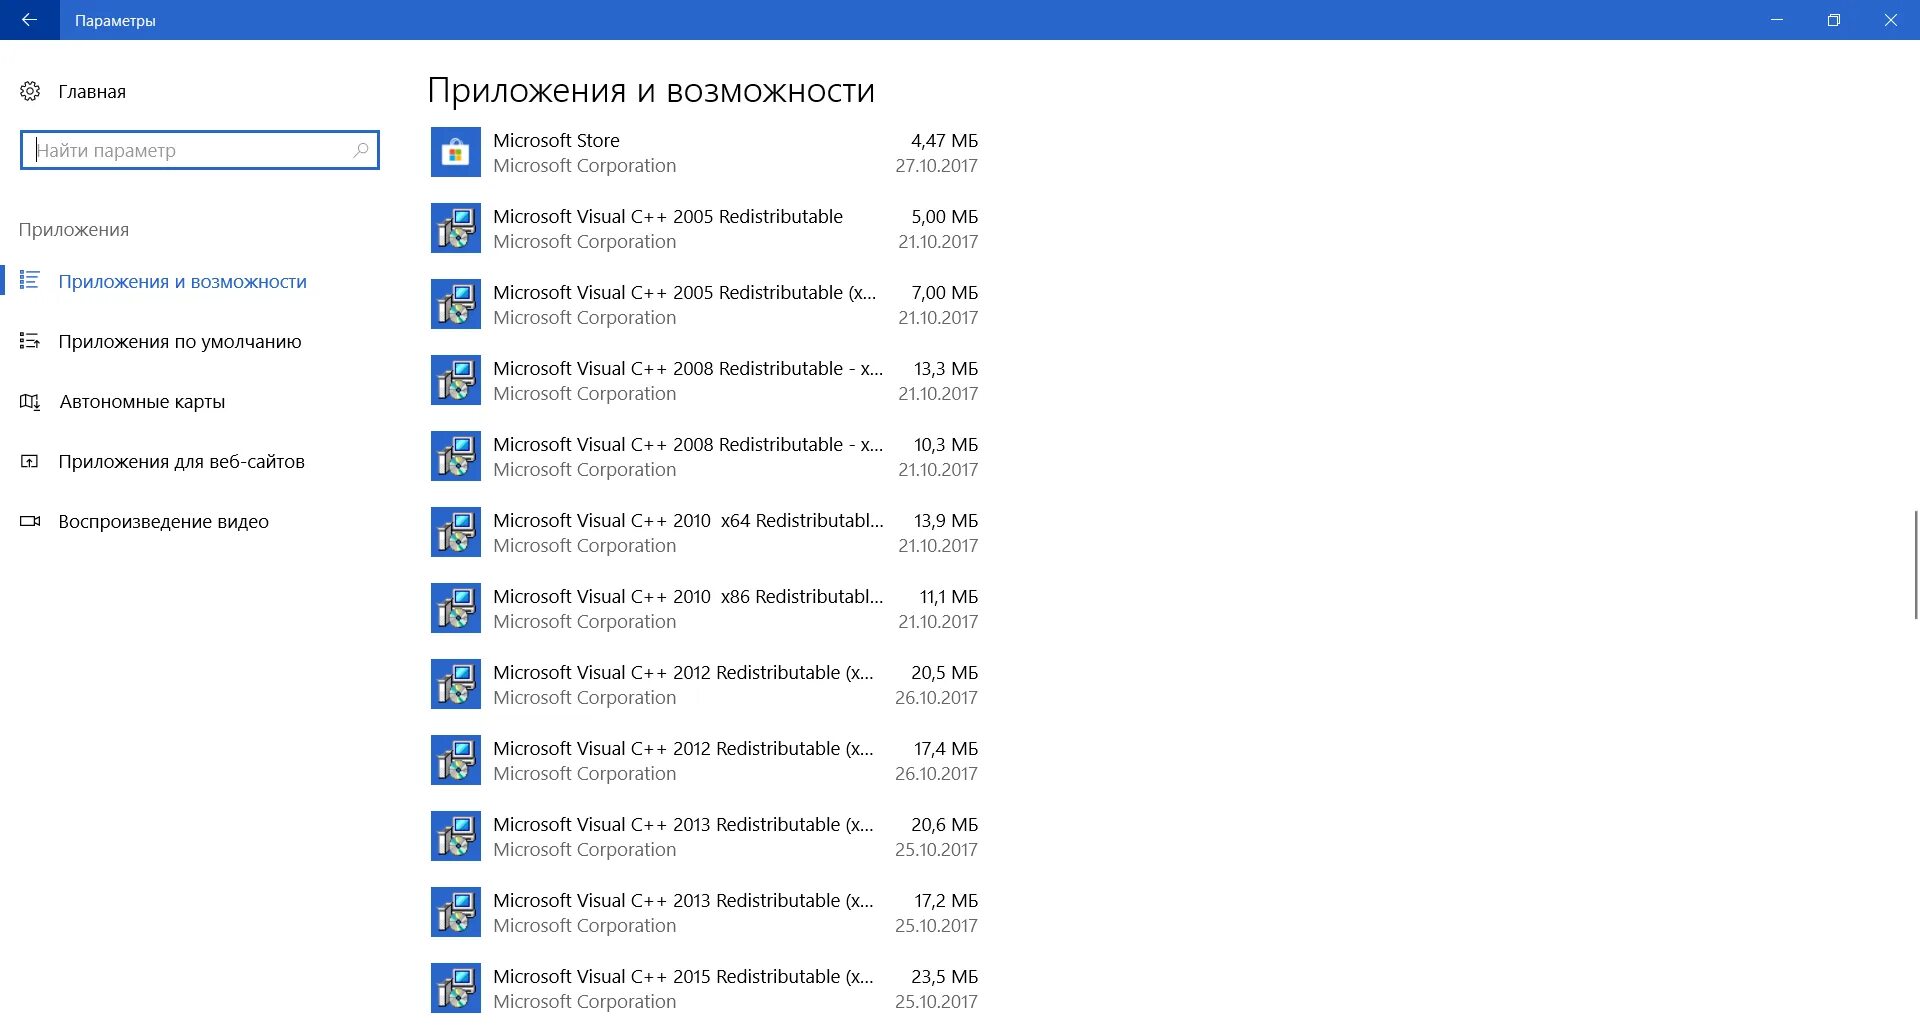Focus the Найти параметр search field
Image resolution: width=1920 pixels, height=1030 pixels.
click(x=200, y=150)
